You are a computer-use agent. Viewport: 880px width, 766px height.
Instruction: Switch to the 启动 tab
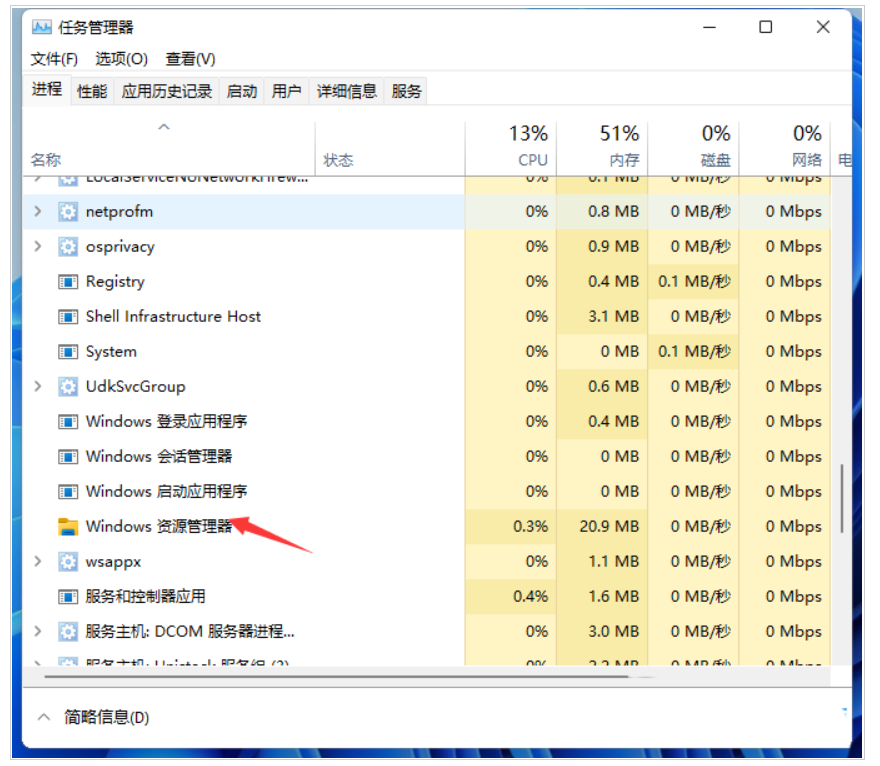click(242, 91)
